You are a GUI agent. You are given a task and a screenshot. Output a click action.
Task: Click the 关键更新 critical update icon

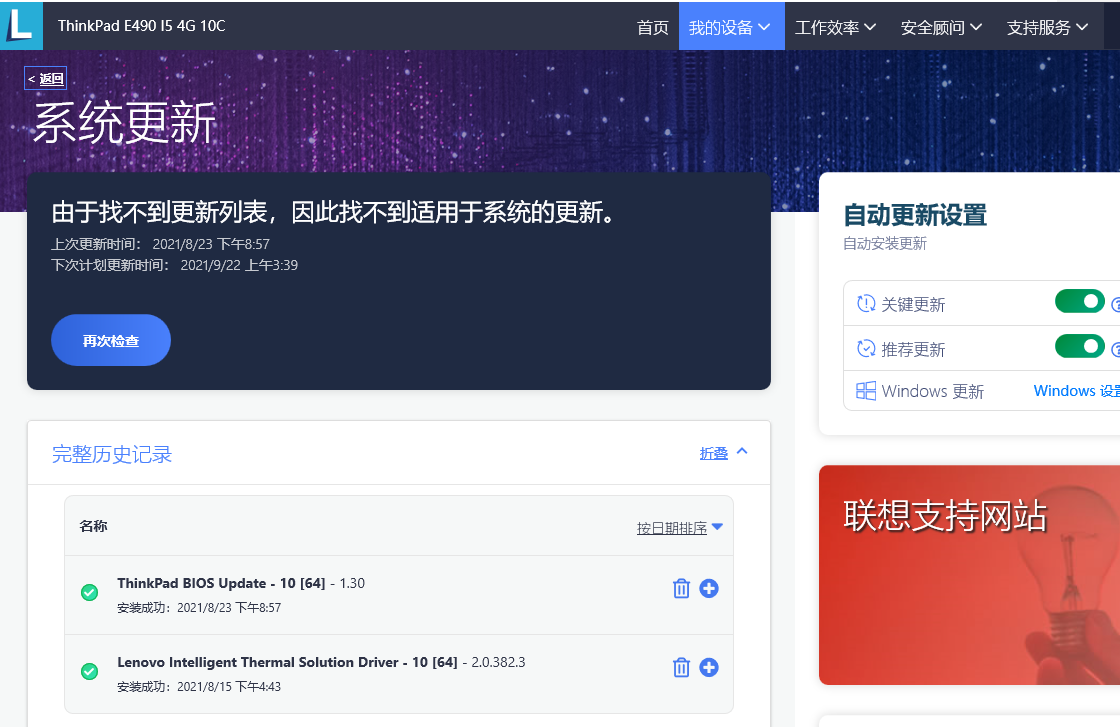pyautogui.click(x=866, y=304)
